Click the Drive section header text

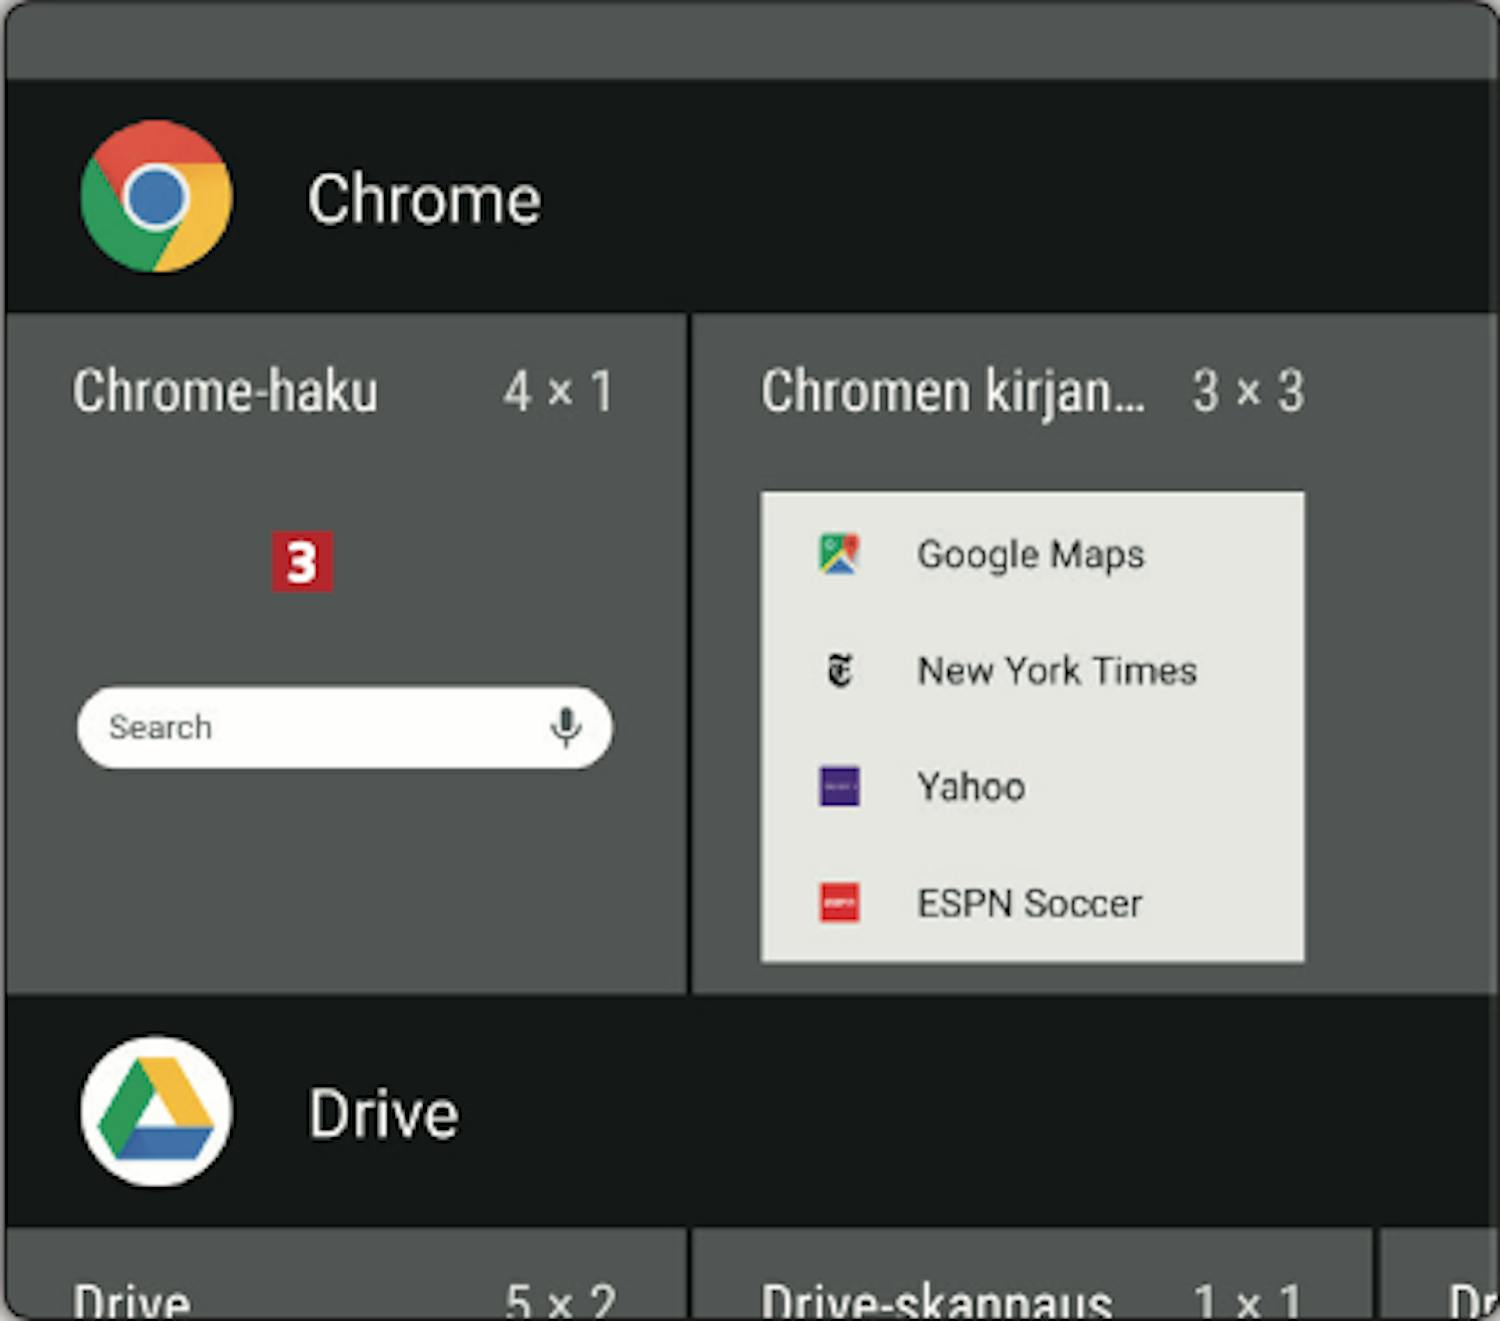(x=383, y=1113)
